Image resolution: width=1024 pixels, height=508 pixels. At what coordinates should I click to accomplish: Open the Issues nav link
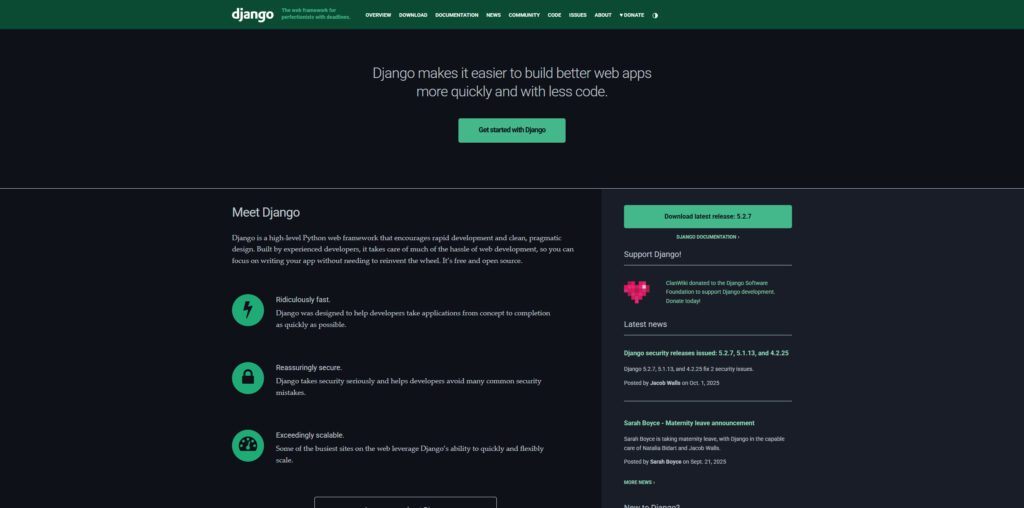(578, 15)
